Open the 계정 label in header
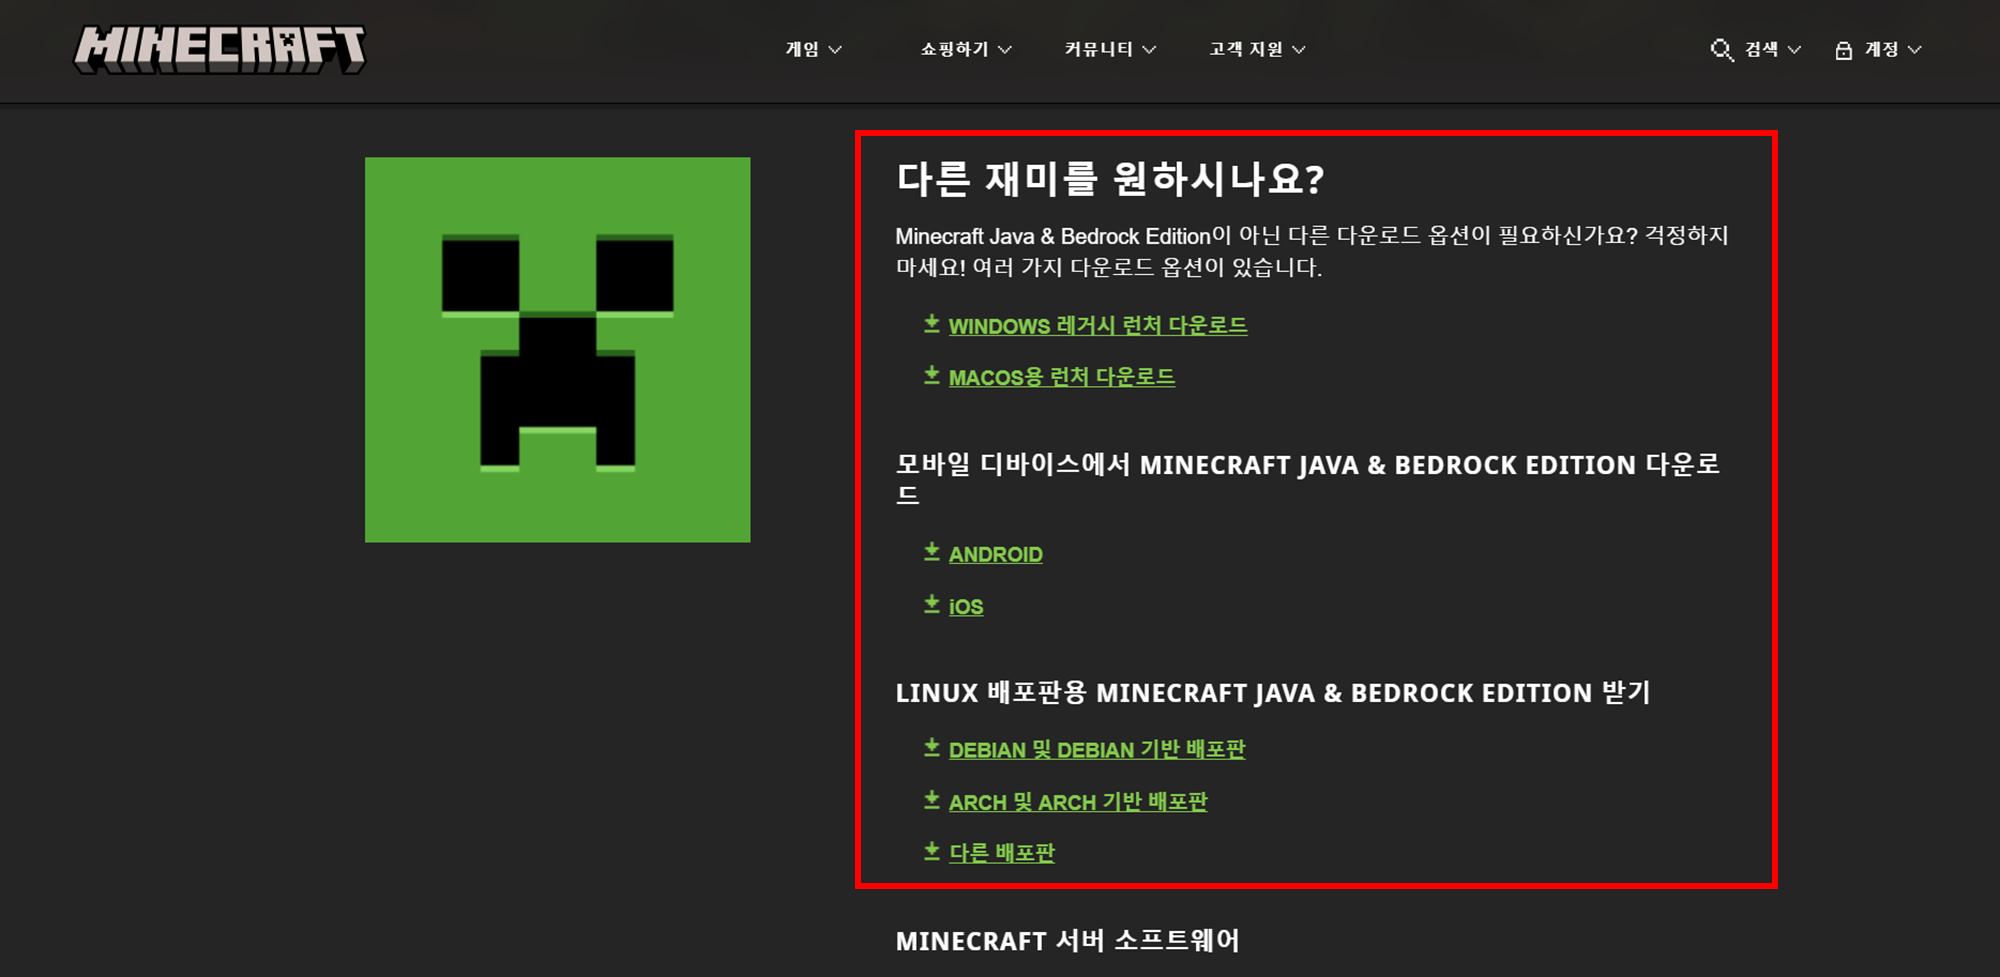The height and width of the screenshot is (977, 2000). (1881, 50)
